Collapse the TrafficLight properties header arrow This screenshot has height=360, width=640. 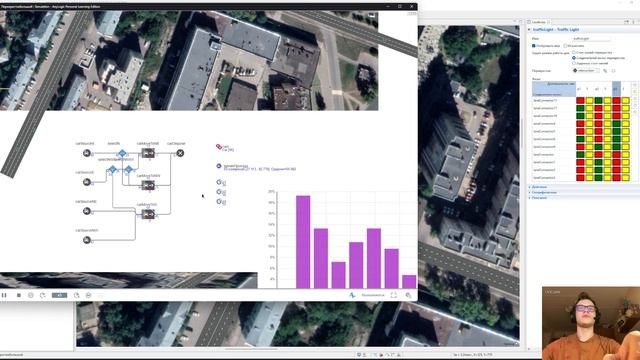529,30
